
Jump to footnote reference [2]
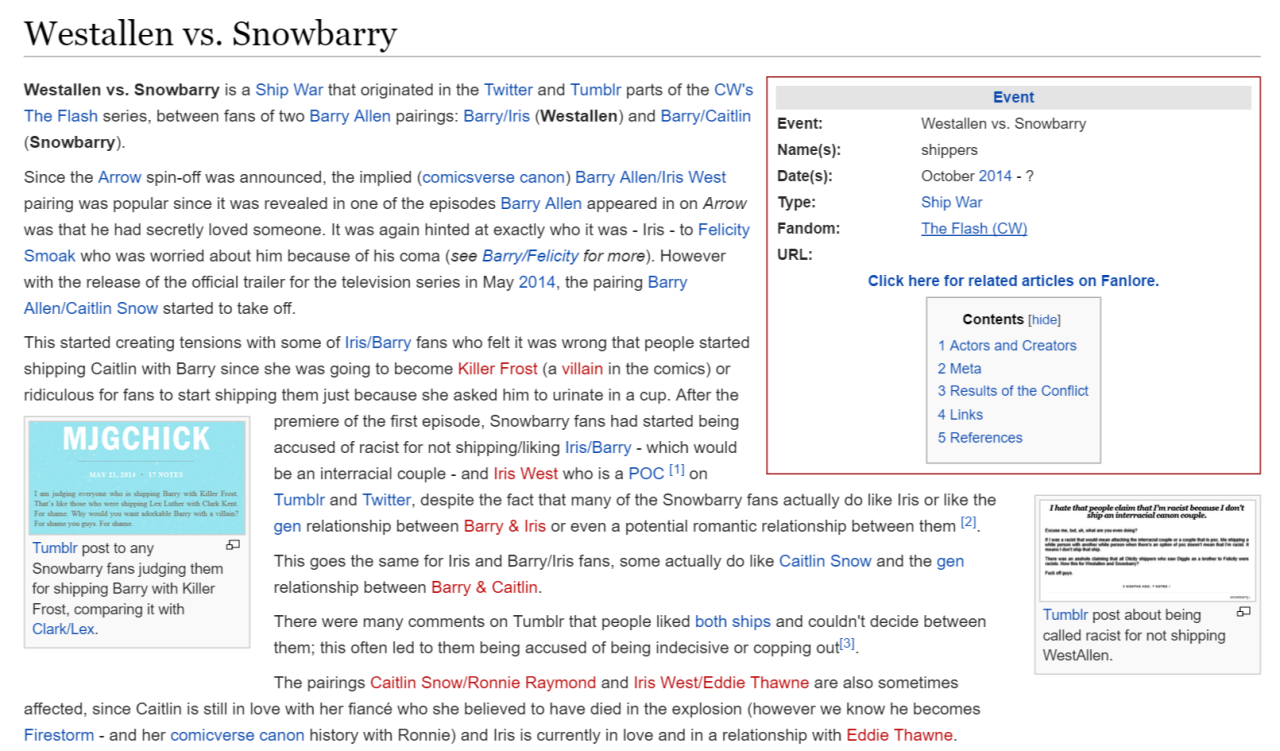coord(968,520)
